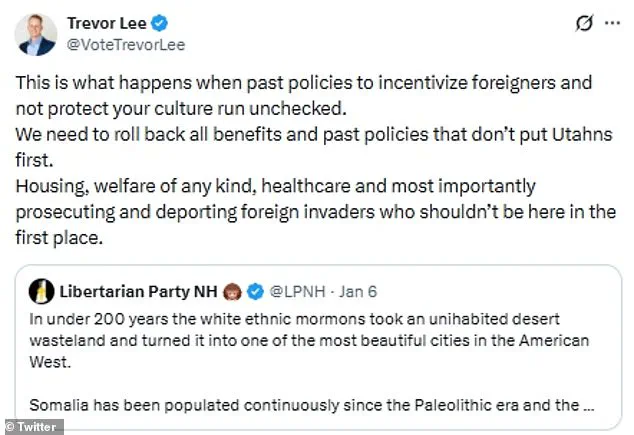Open the Jan 6 timestamp link
The image size is (634, 435).
(x=355, y=291)
